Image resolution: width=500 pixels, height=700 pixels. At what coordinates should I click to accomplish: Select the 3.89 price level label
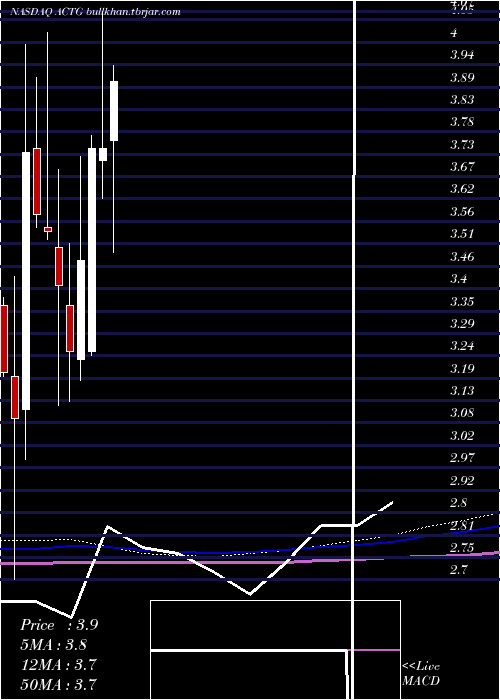tap(462, 78)
